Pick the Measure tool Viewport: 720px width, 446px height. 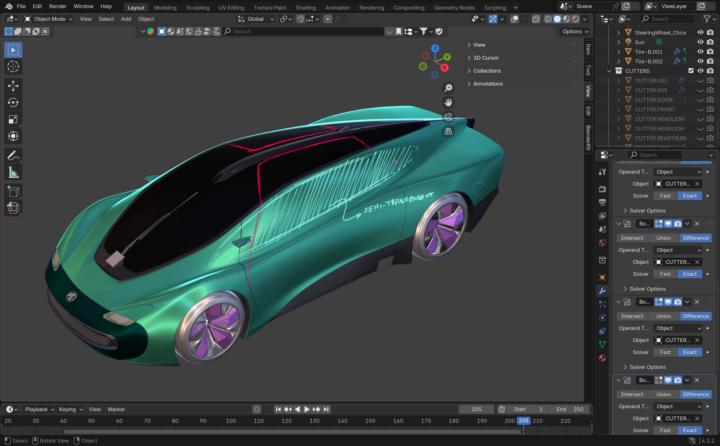13,172
